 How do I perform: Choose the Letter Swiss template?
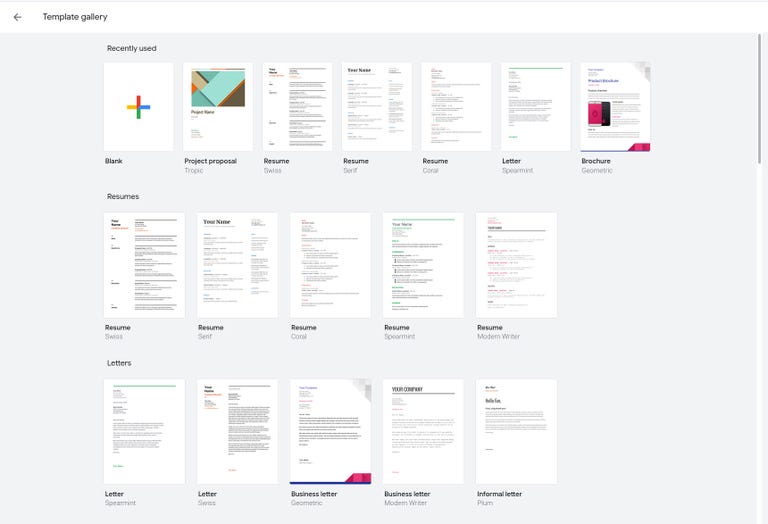pos(237,431)
